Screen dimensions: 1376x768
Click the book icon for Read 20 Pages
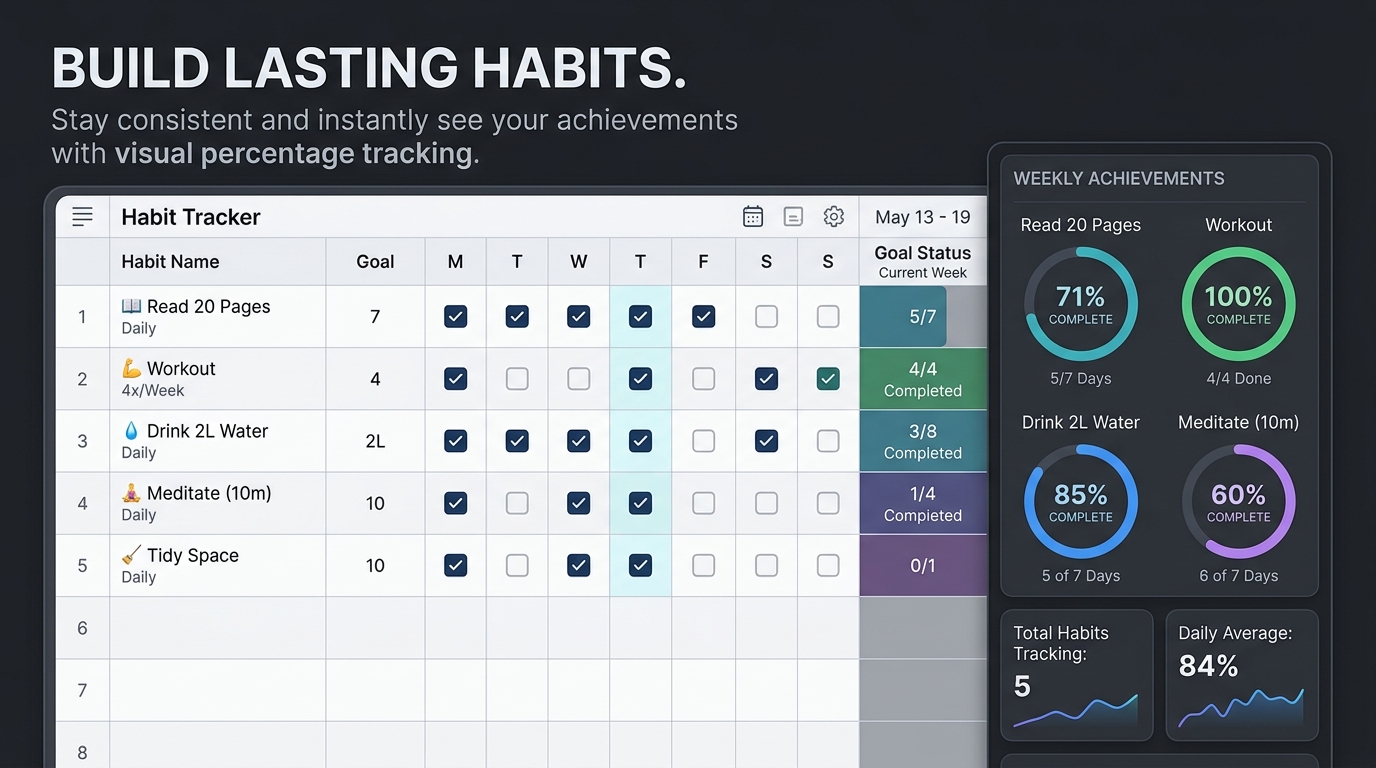(132, 306)
